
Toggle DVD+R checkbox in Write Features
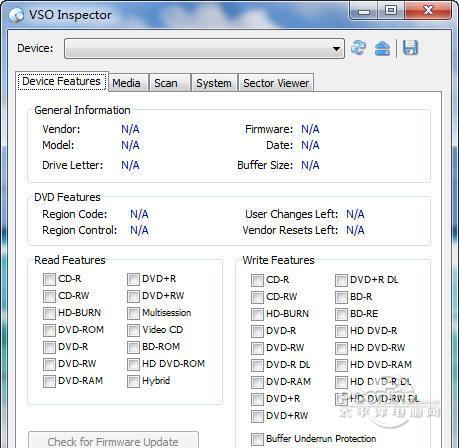click(257, 399)
